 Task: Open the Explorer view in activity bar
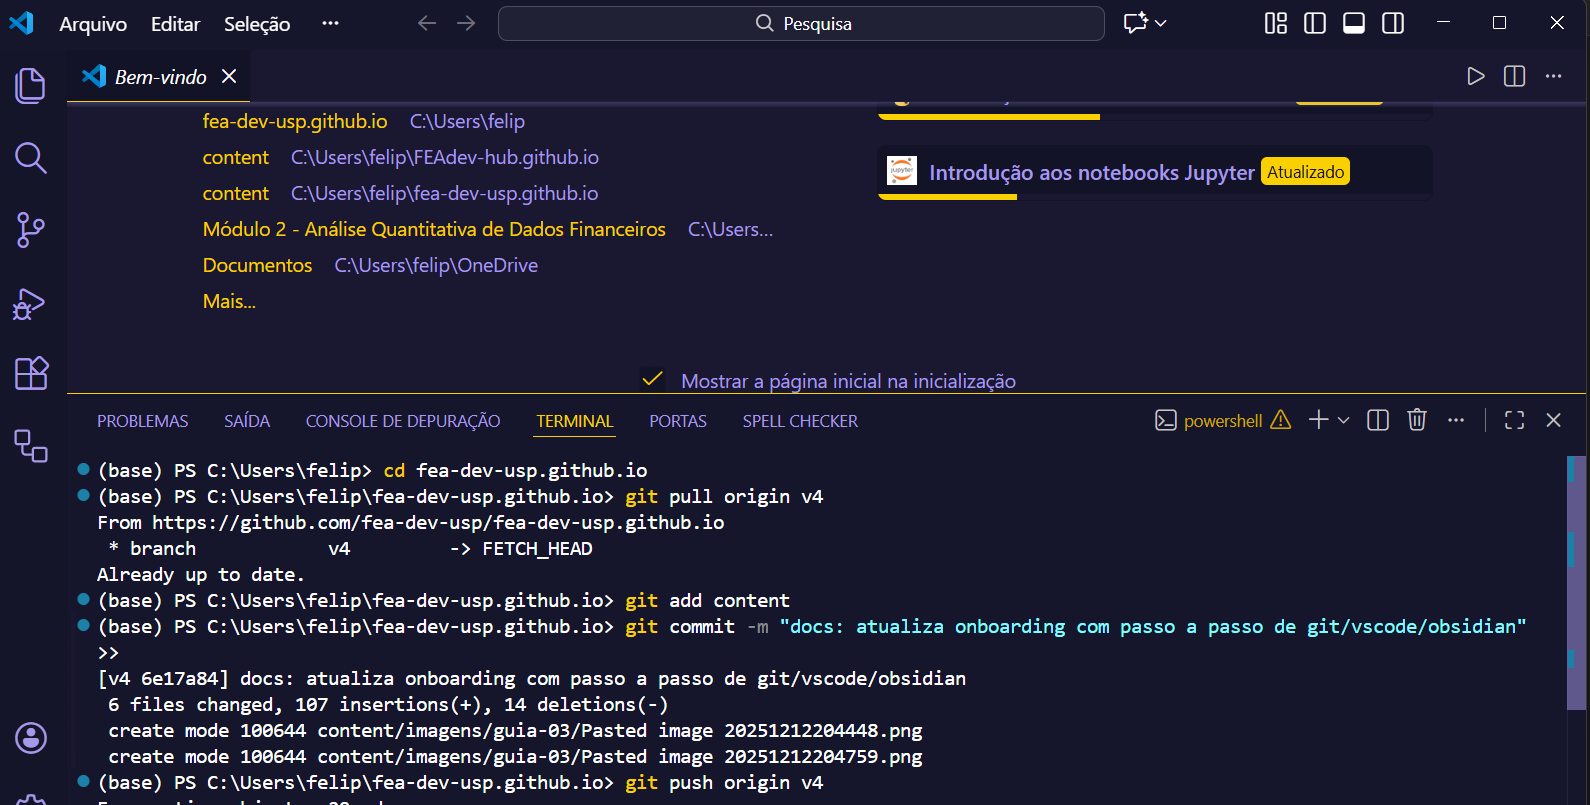pyautogui.click(x=30, y=86)
